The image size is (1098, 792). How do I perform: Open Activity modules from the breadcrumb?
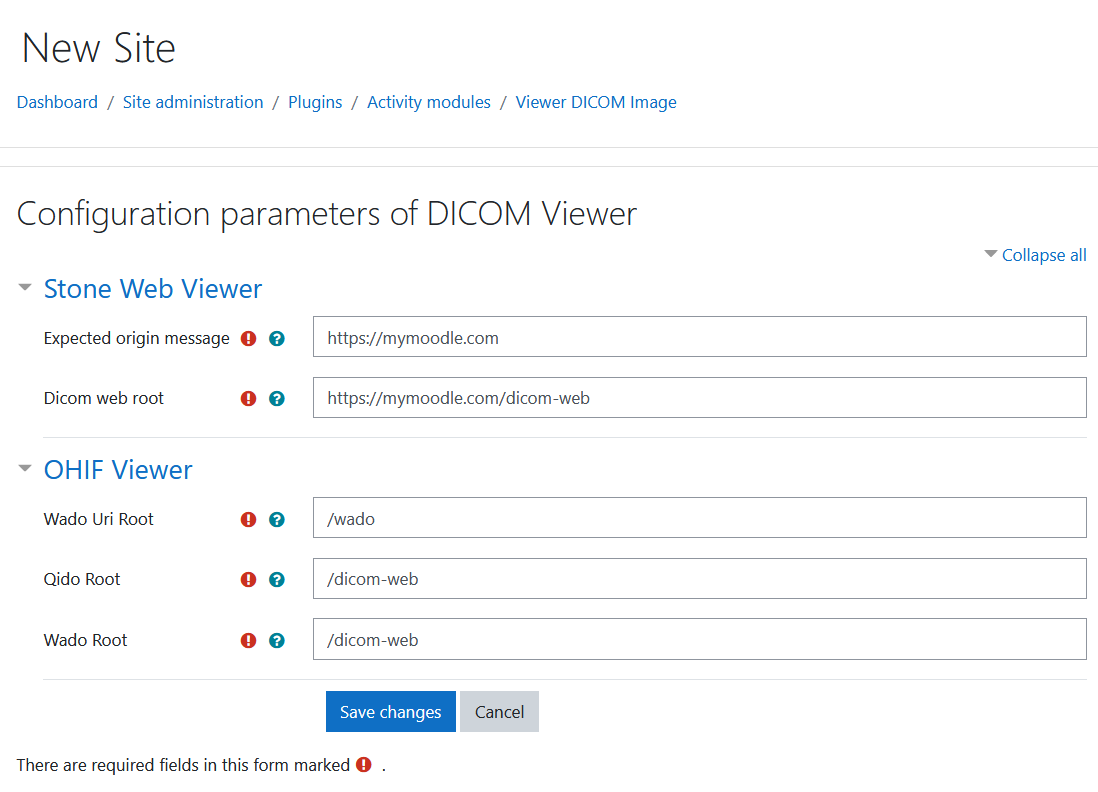tap(428, 102)
